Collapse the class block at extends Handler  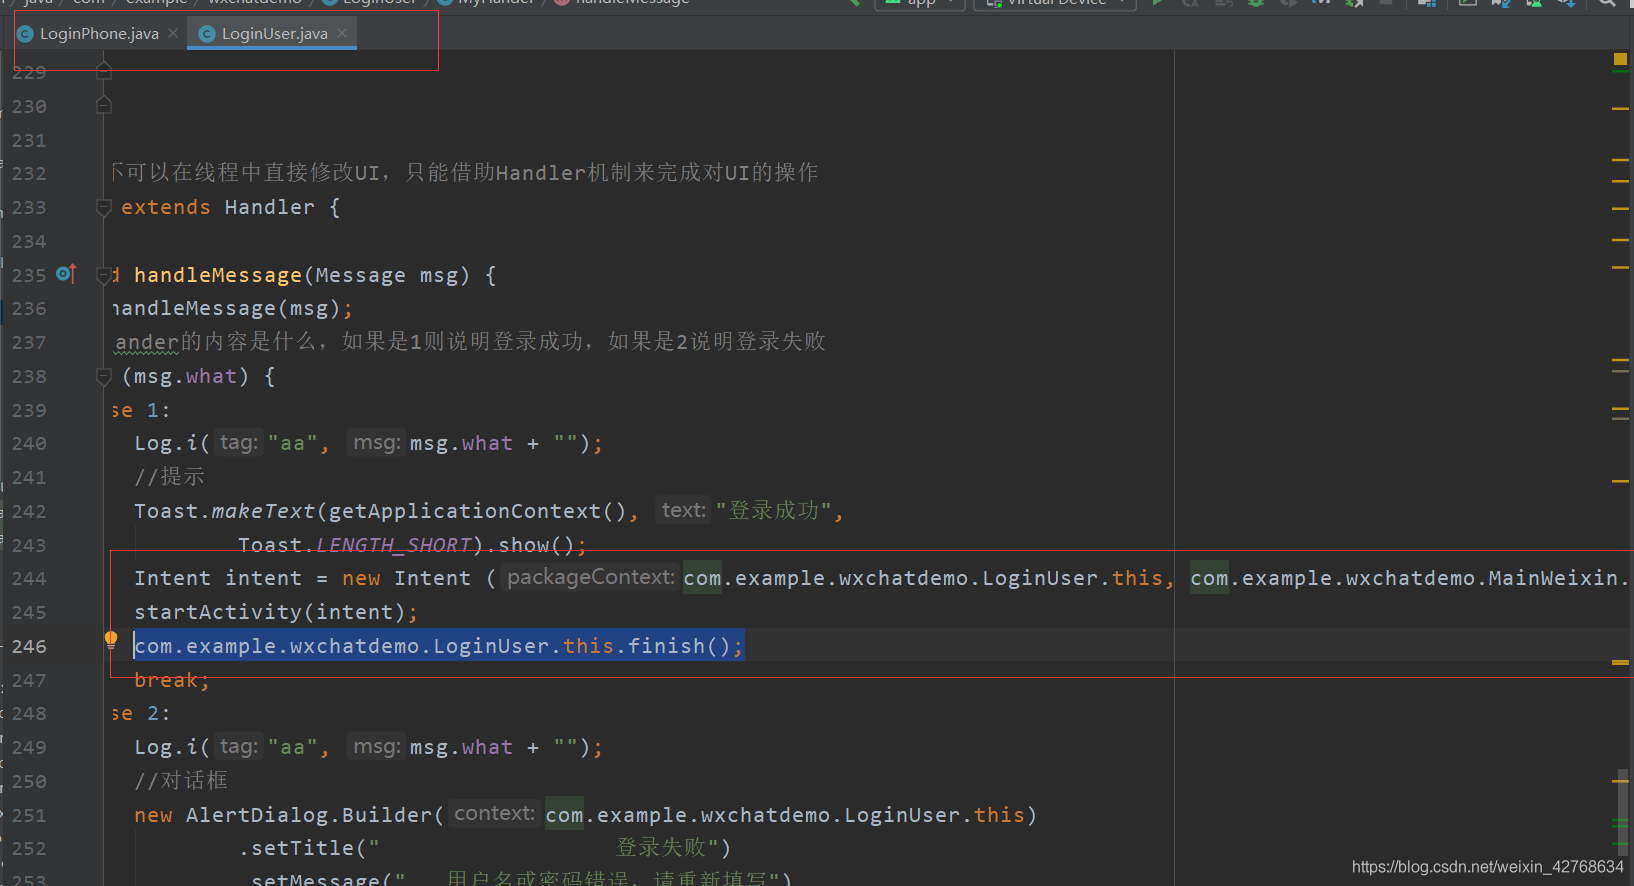103,207
